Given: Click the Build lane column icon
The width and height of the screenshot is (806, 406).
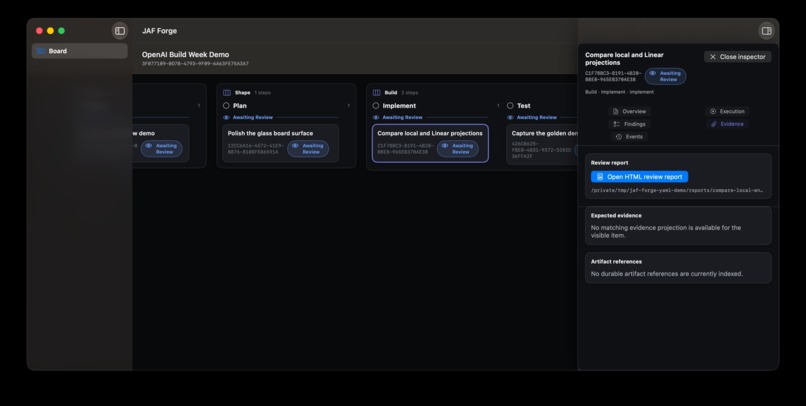Looking at the screenshot, I should [x=376, y=93].
